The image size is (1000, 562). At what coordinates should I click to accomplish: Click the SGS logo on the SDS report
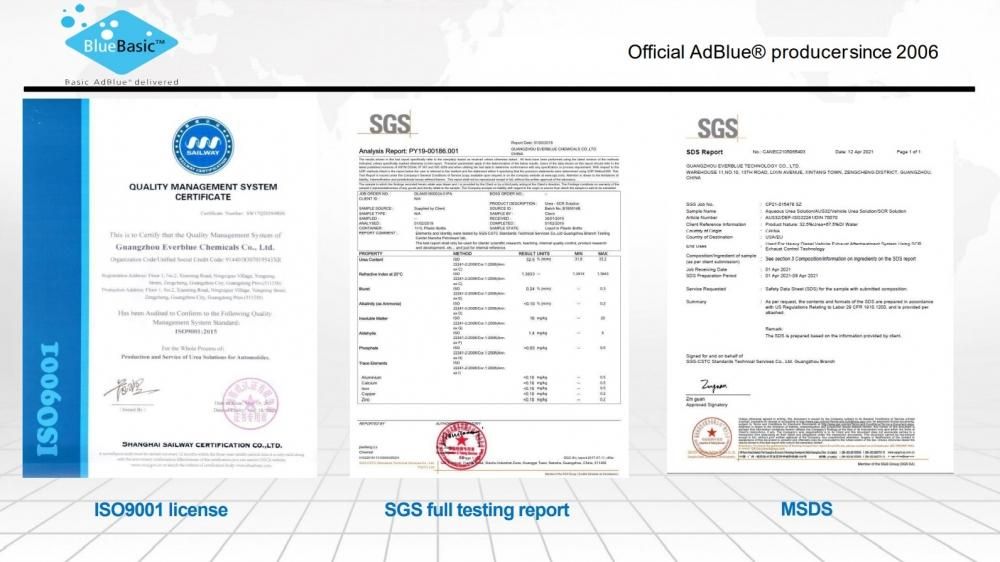pyautogui.click(x=717, y=128)
